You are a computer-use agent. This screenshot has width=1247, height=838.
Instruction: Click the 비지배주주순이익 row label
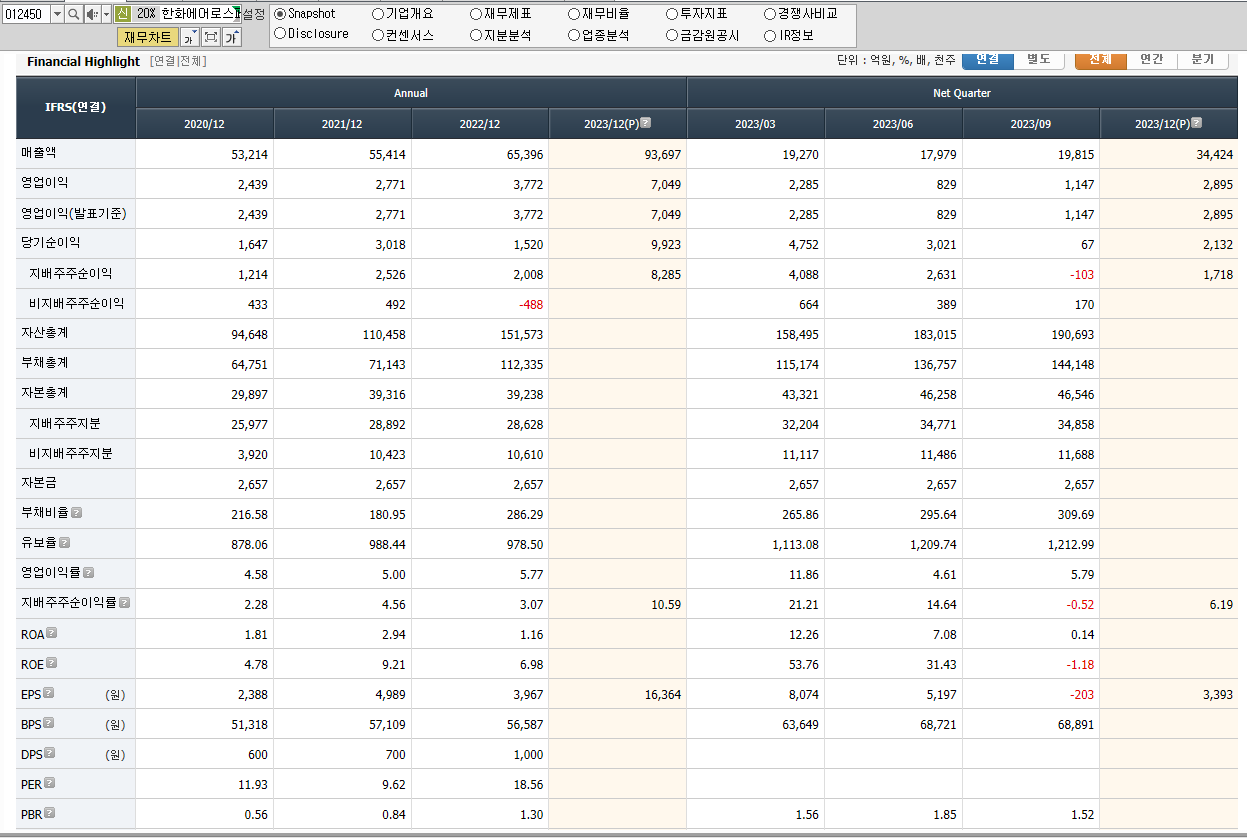(x=76, y=303)
